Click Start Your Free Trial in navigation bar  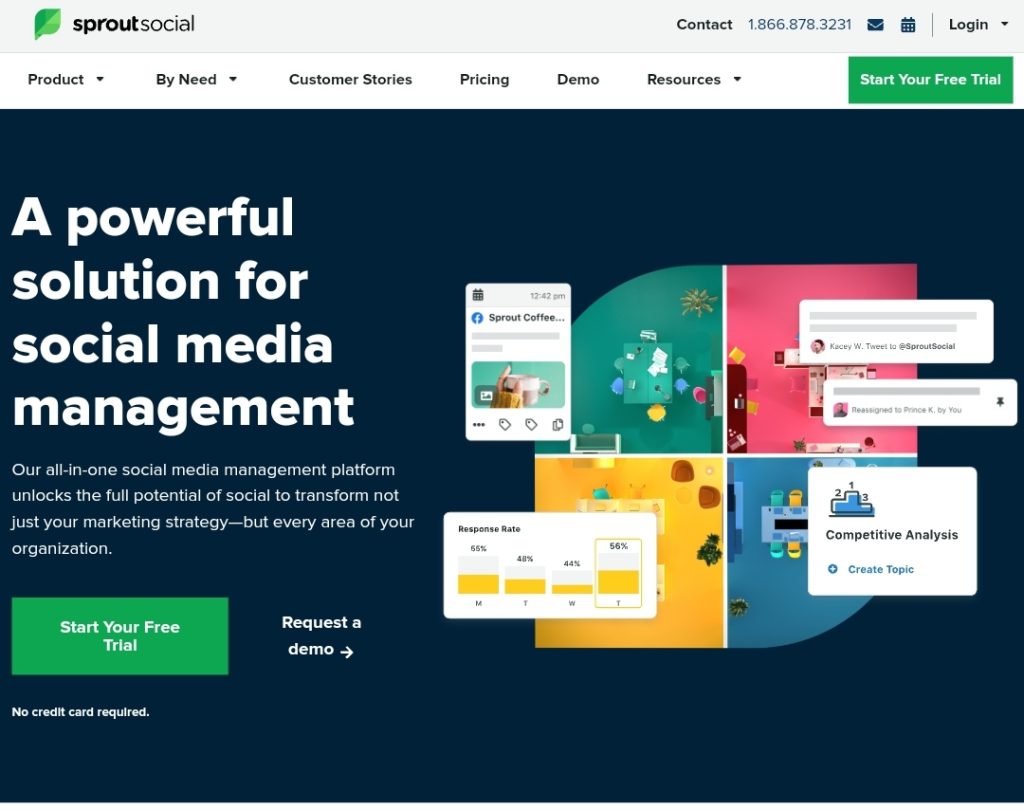[930, 80]
